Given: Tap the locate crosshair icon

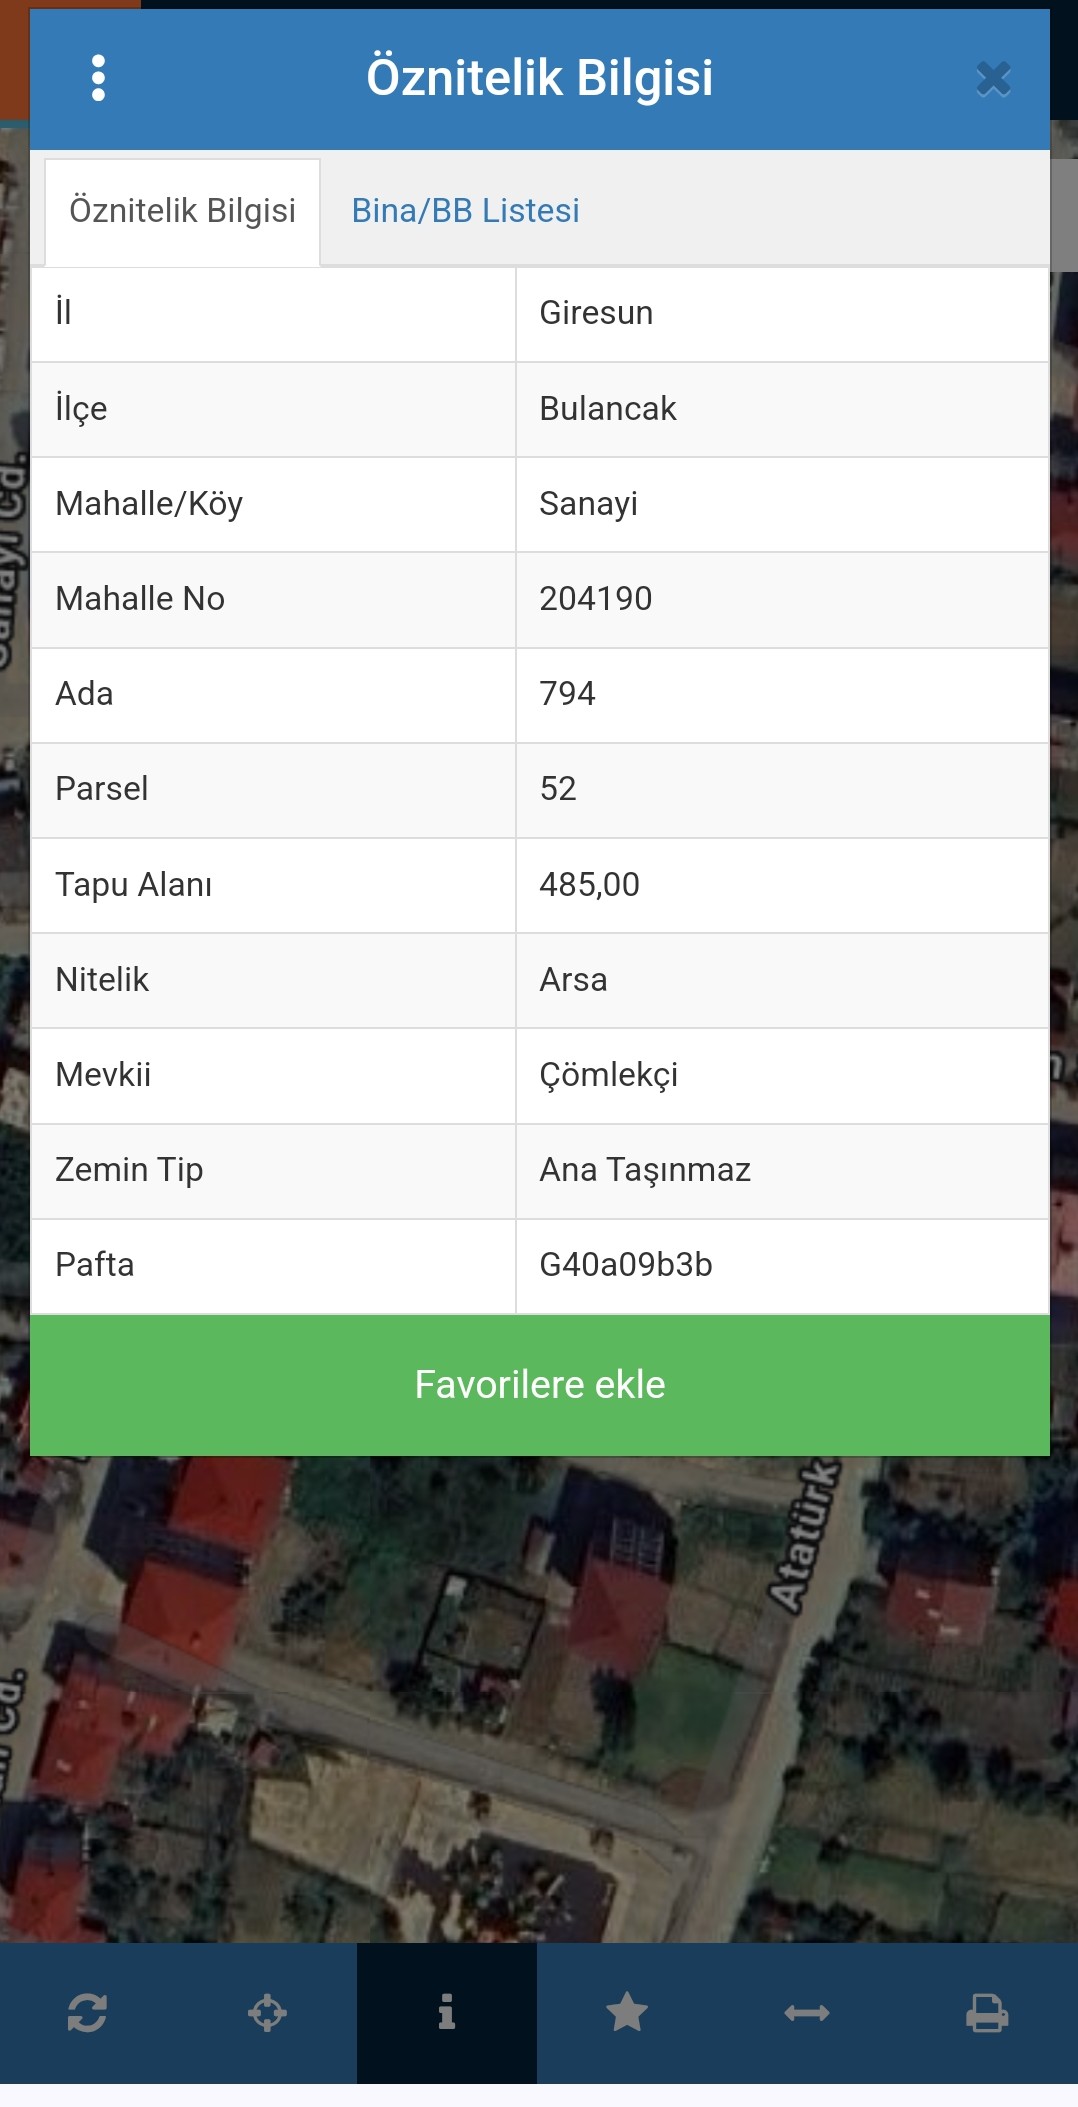Looking at the screenshot, I should click(267, 2012).
